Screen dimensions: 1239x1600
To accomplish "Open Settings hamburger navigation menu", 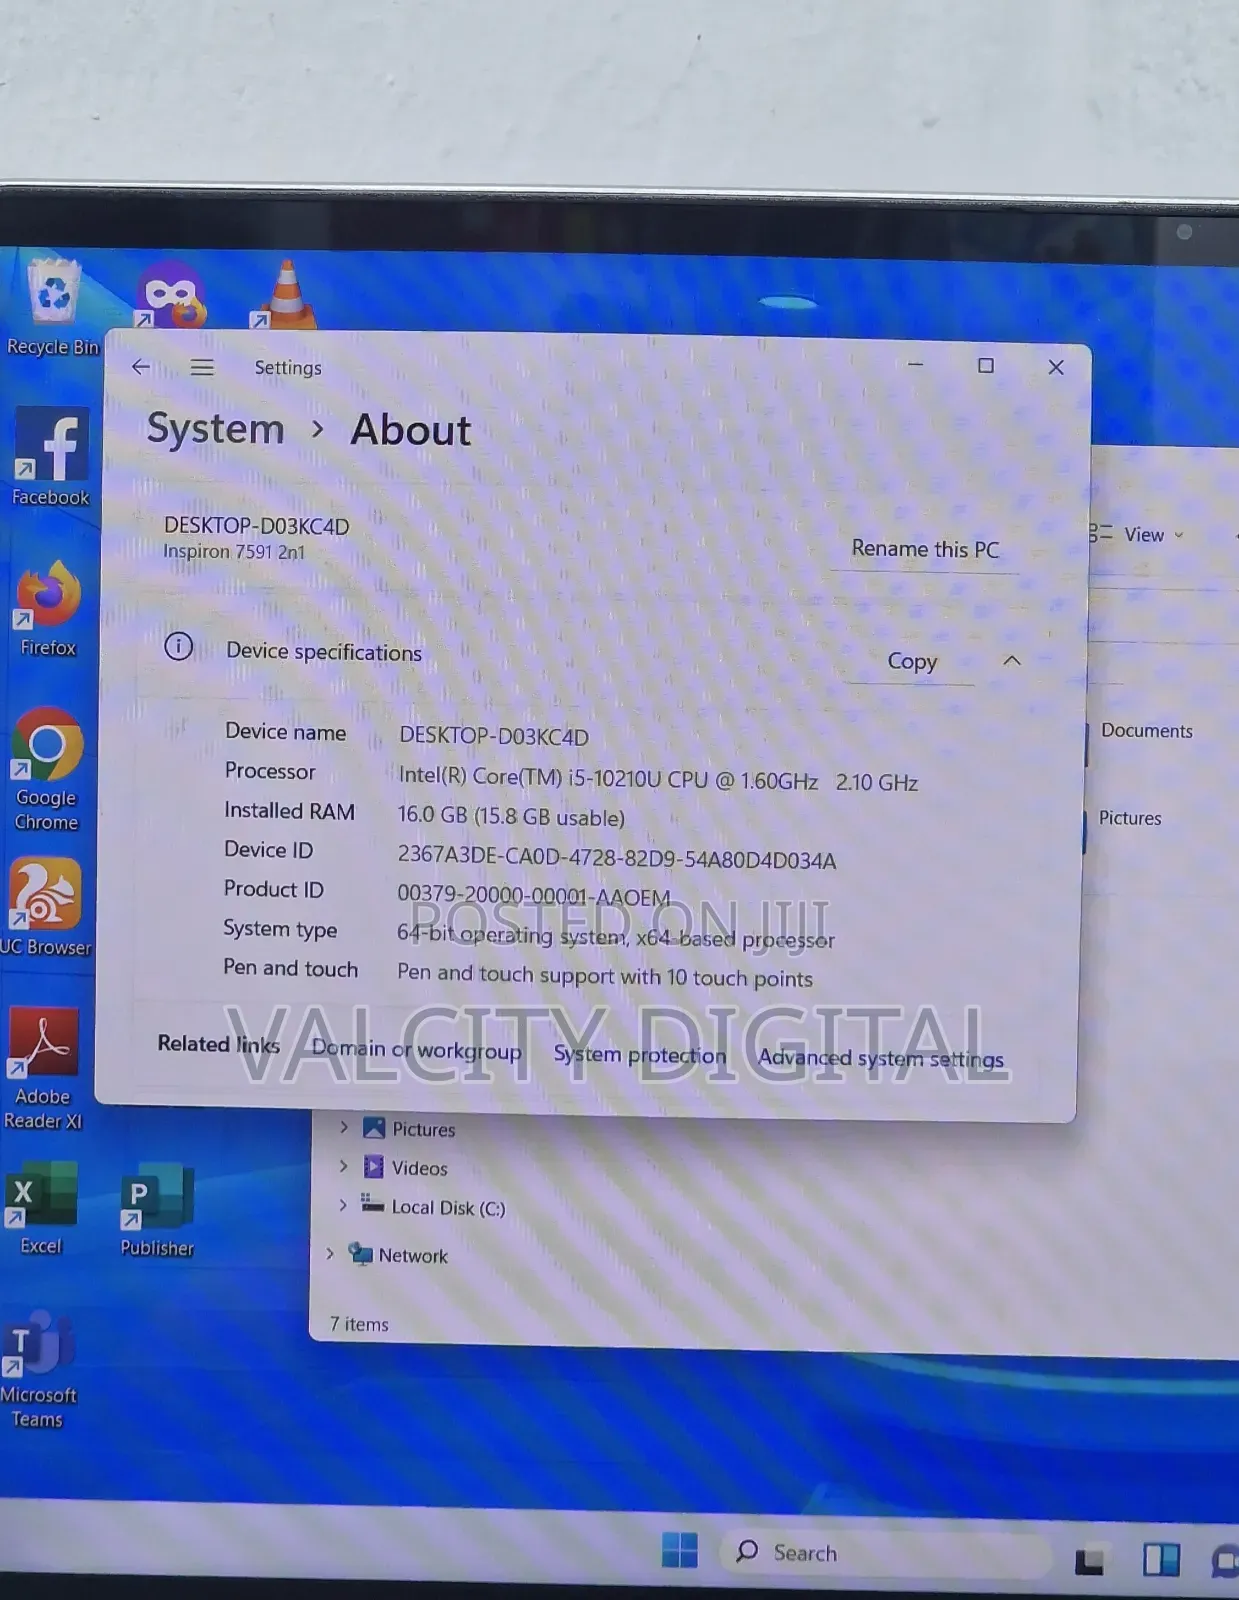I will tap(202, 367).
